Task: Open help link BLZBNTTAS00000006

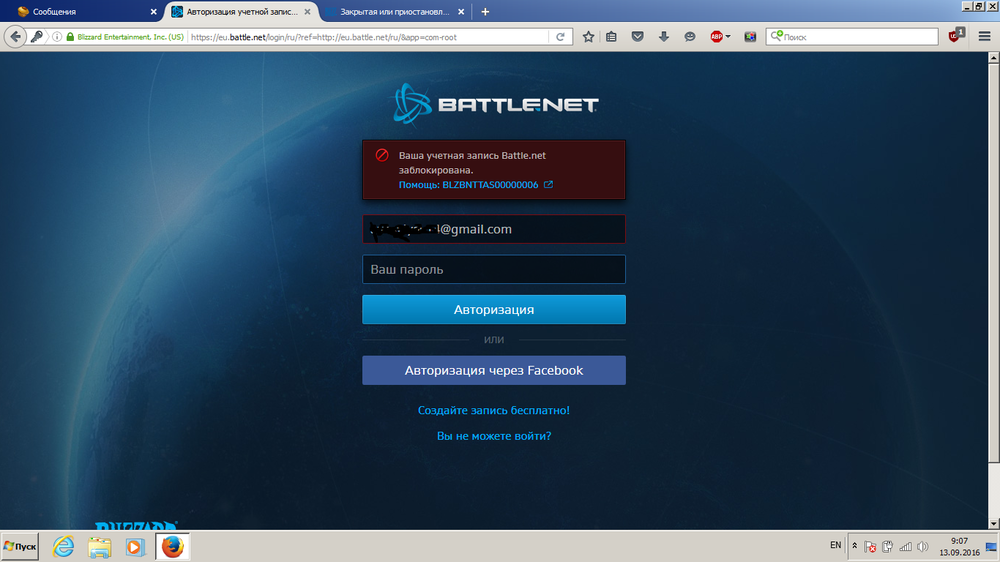Action: pos(468,184)
